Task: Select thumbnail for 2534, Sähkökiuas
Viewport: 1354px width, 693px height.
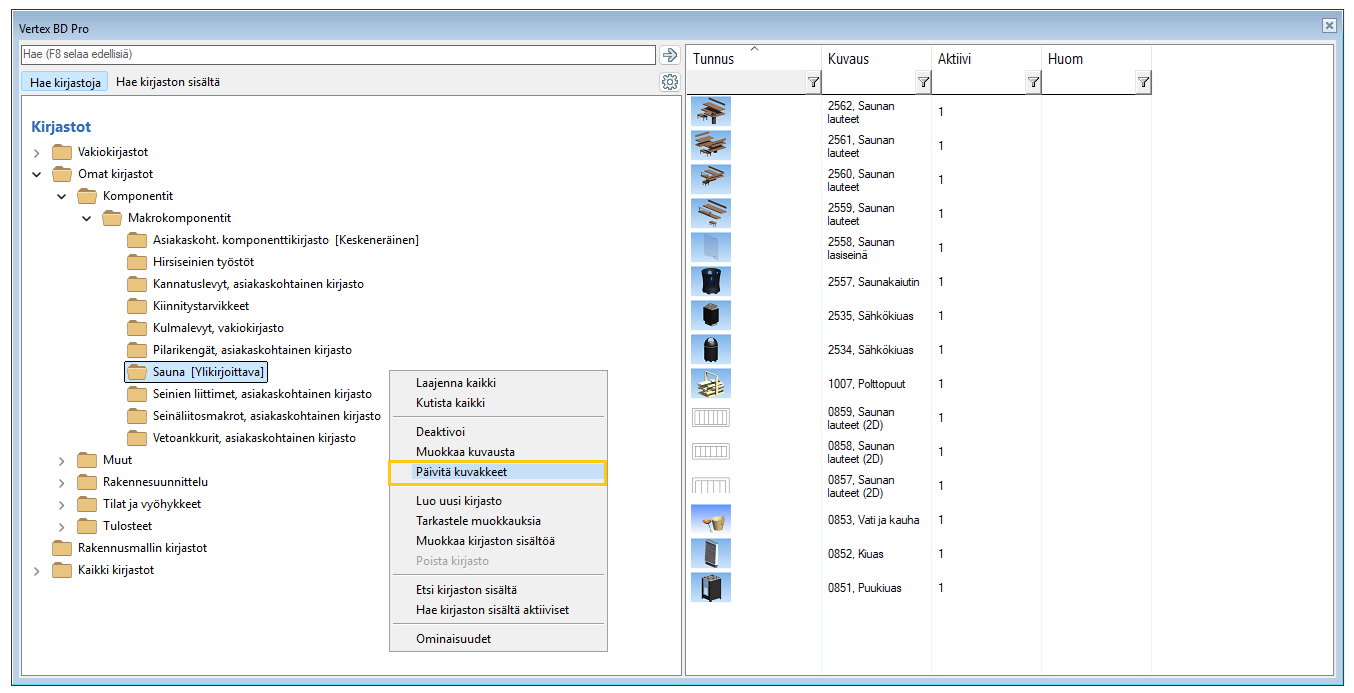Action: (x=711, y=350)
